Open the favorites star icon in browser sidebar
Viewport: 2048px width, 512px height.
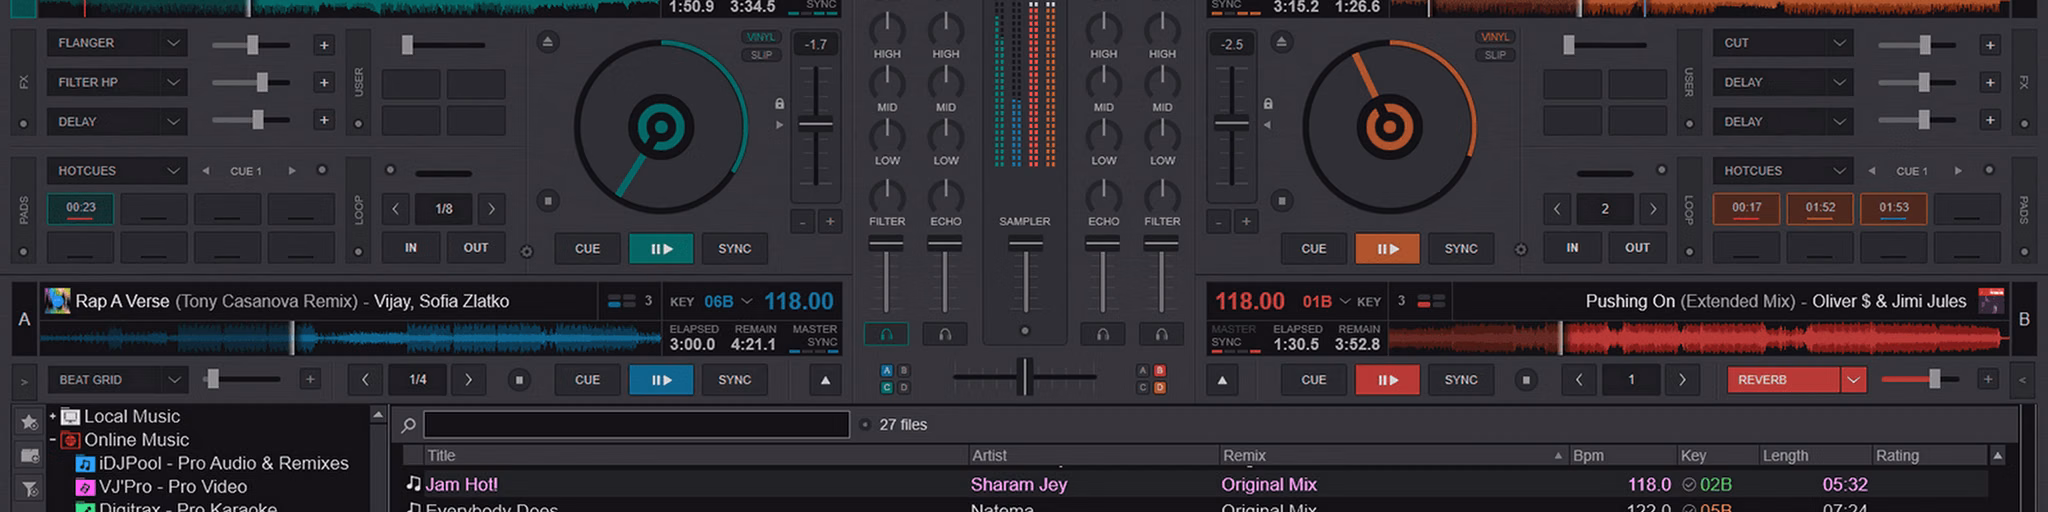point(29,422)
